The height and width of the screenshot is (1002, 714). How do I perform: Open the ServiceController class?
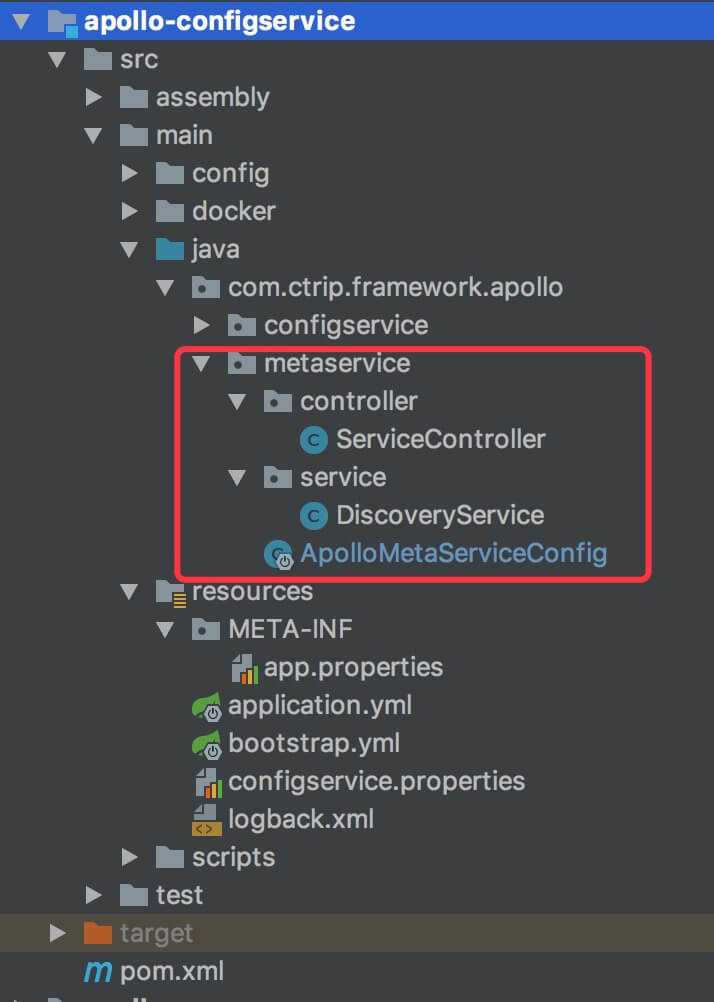pos(440,439)
